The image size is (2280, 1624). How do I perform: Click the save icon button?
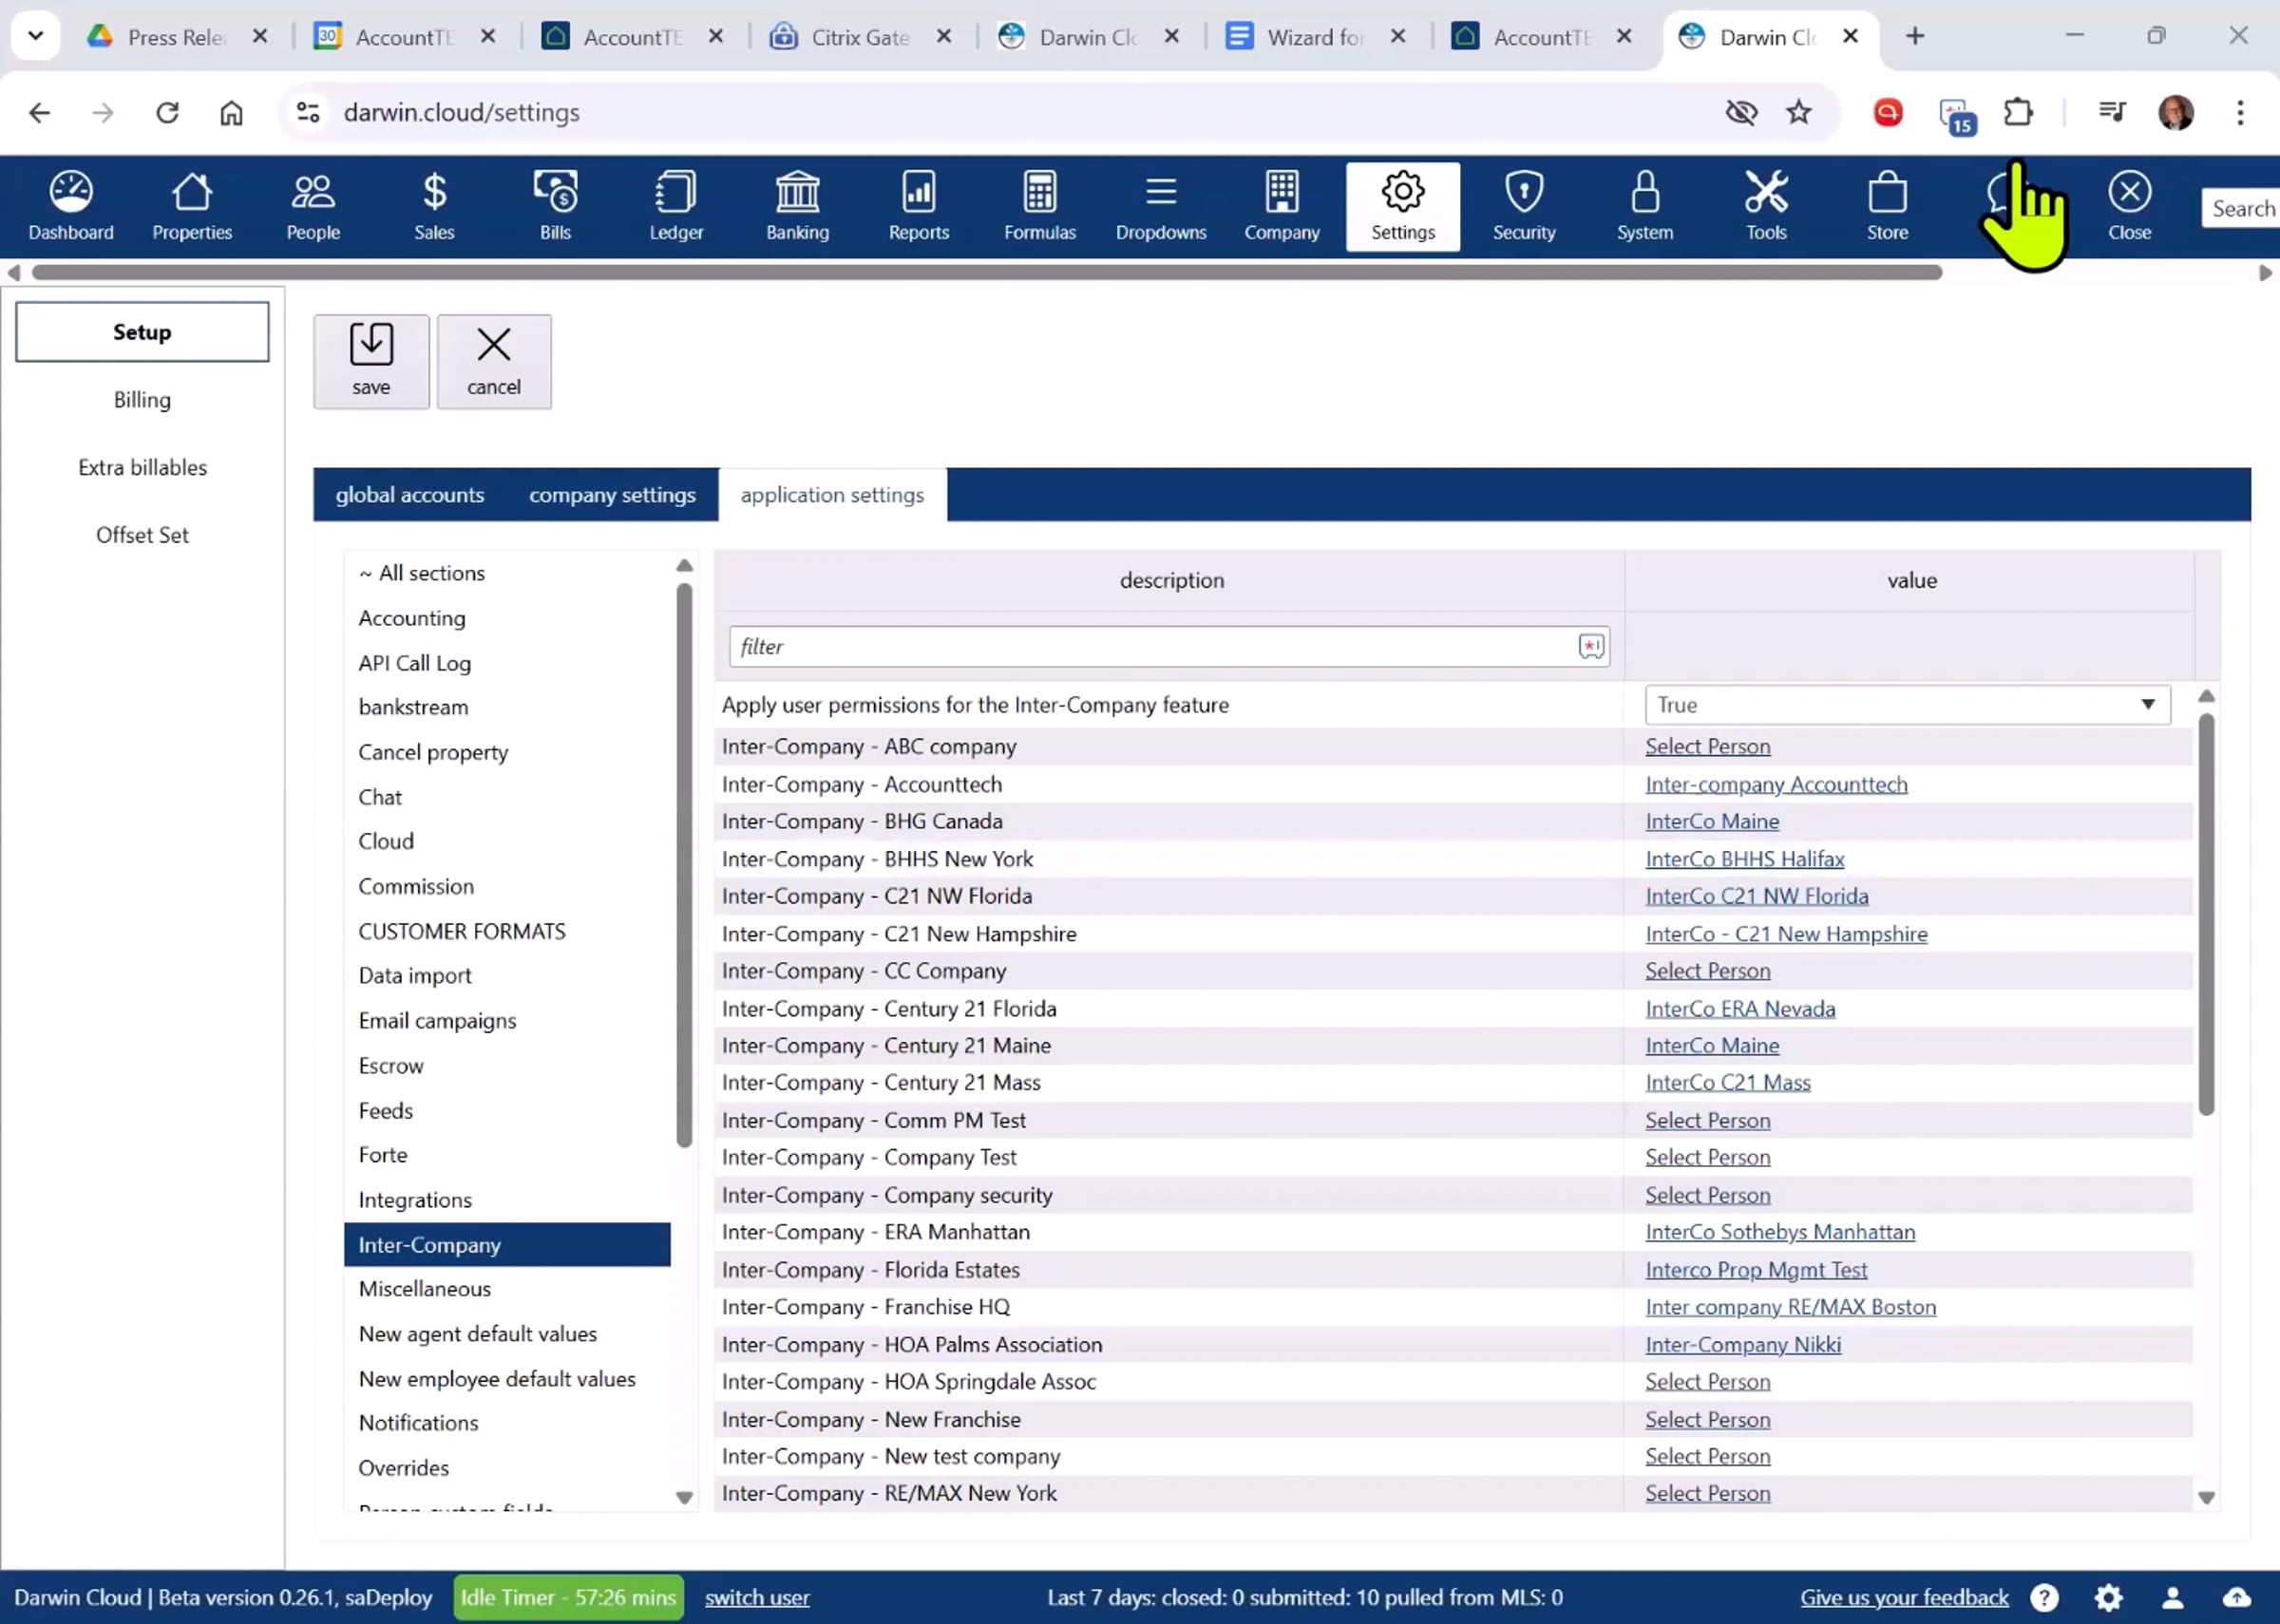coord(371,361)
